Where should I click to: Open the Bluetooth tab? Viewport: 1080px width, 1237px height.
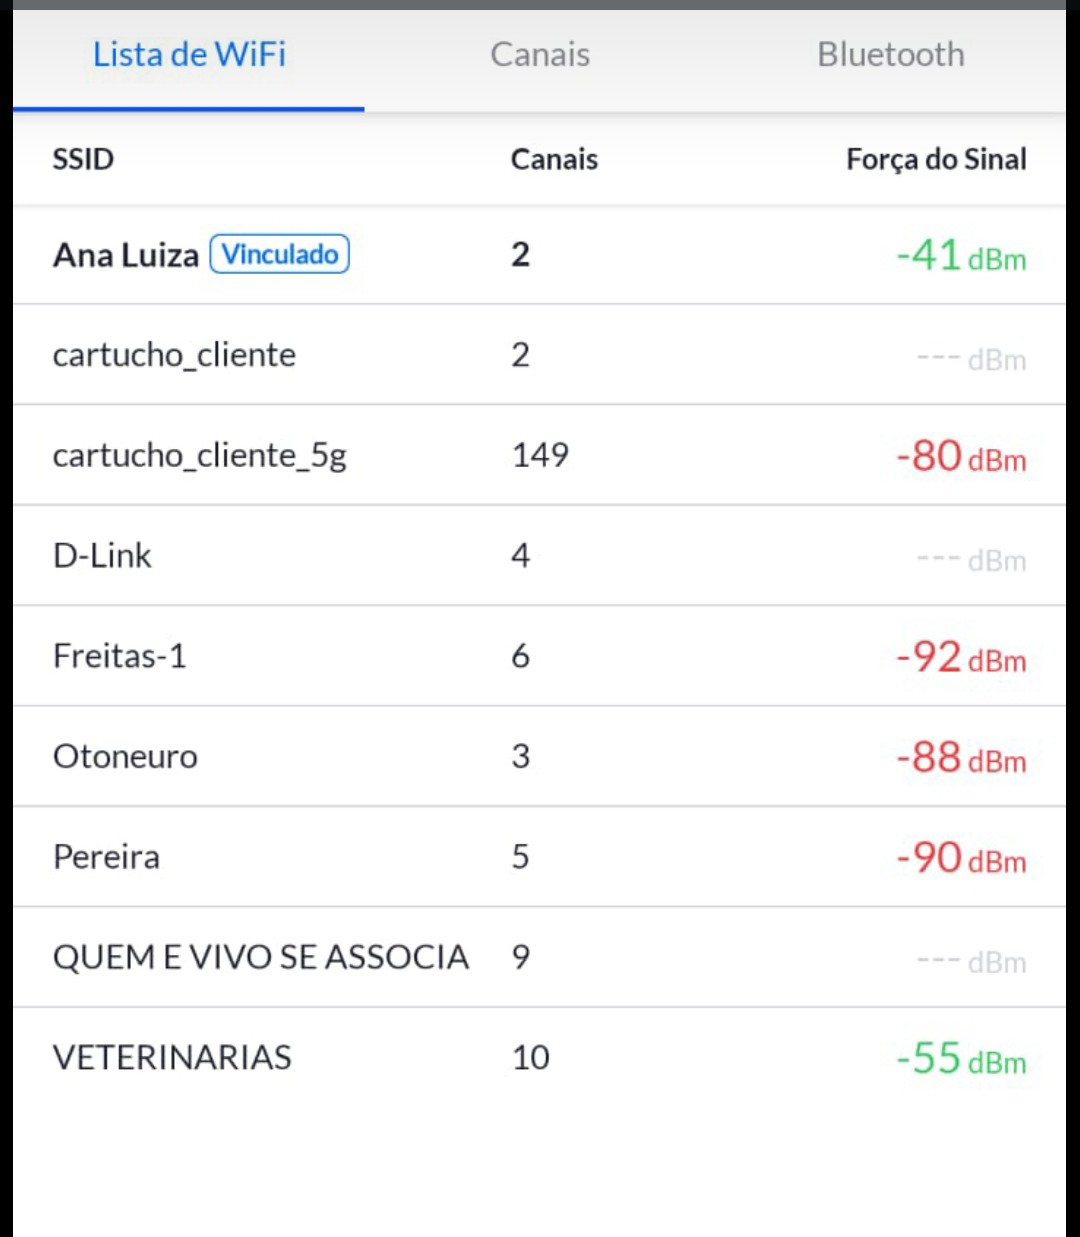[x=890, y=55]
